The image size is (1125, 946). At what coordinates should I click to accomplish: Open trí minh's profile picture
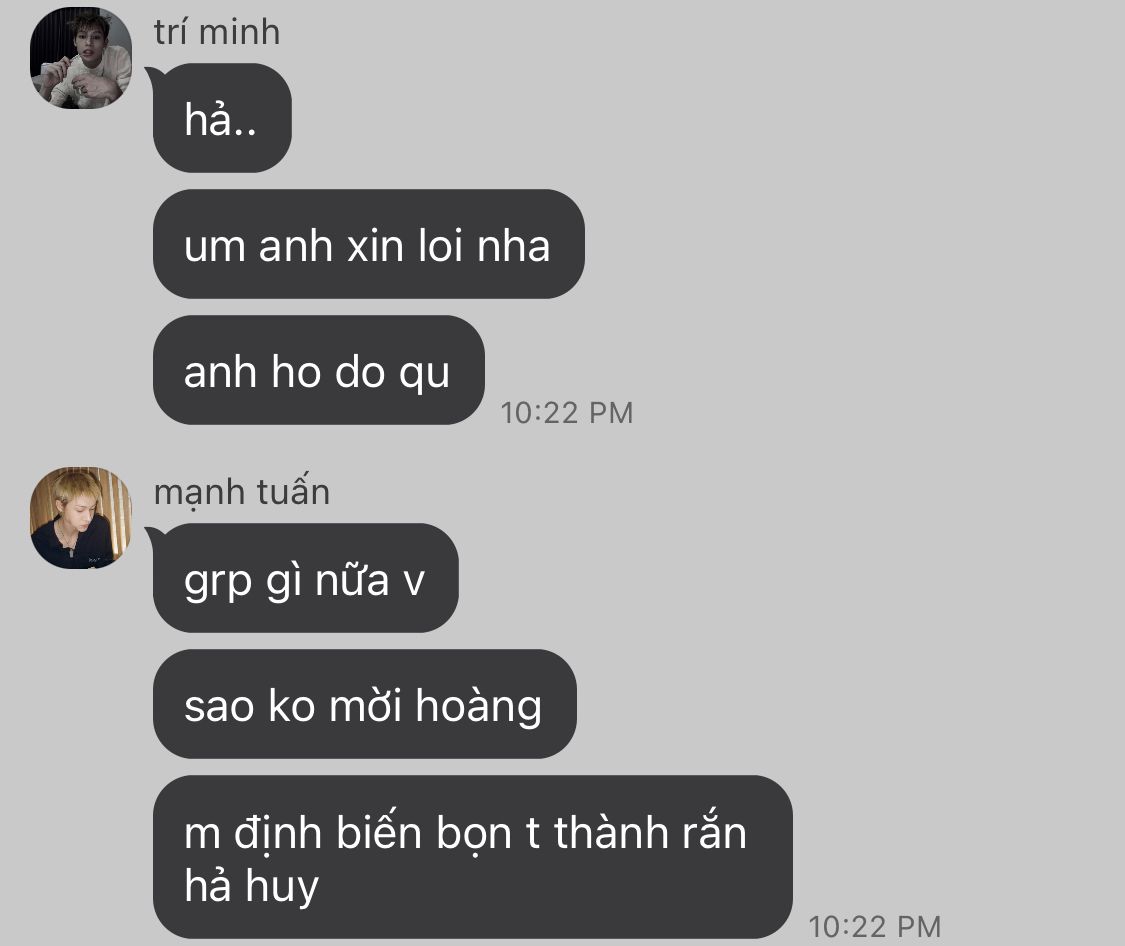80,58
